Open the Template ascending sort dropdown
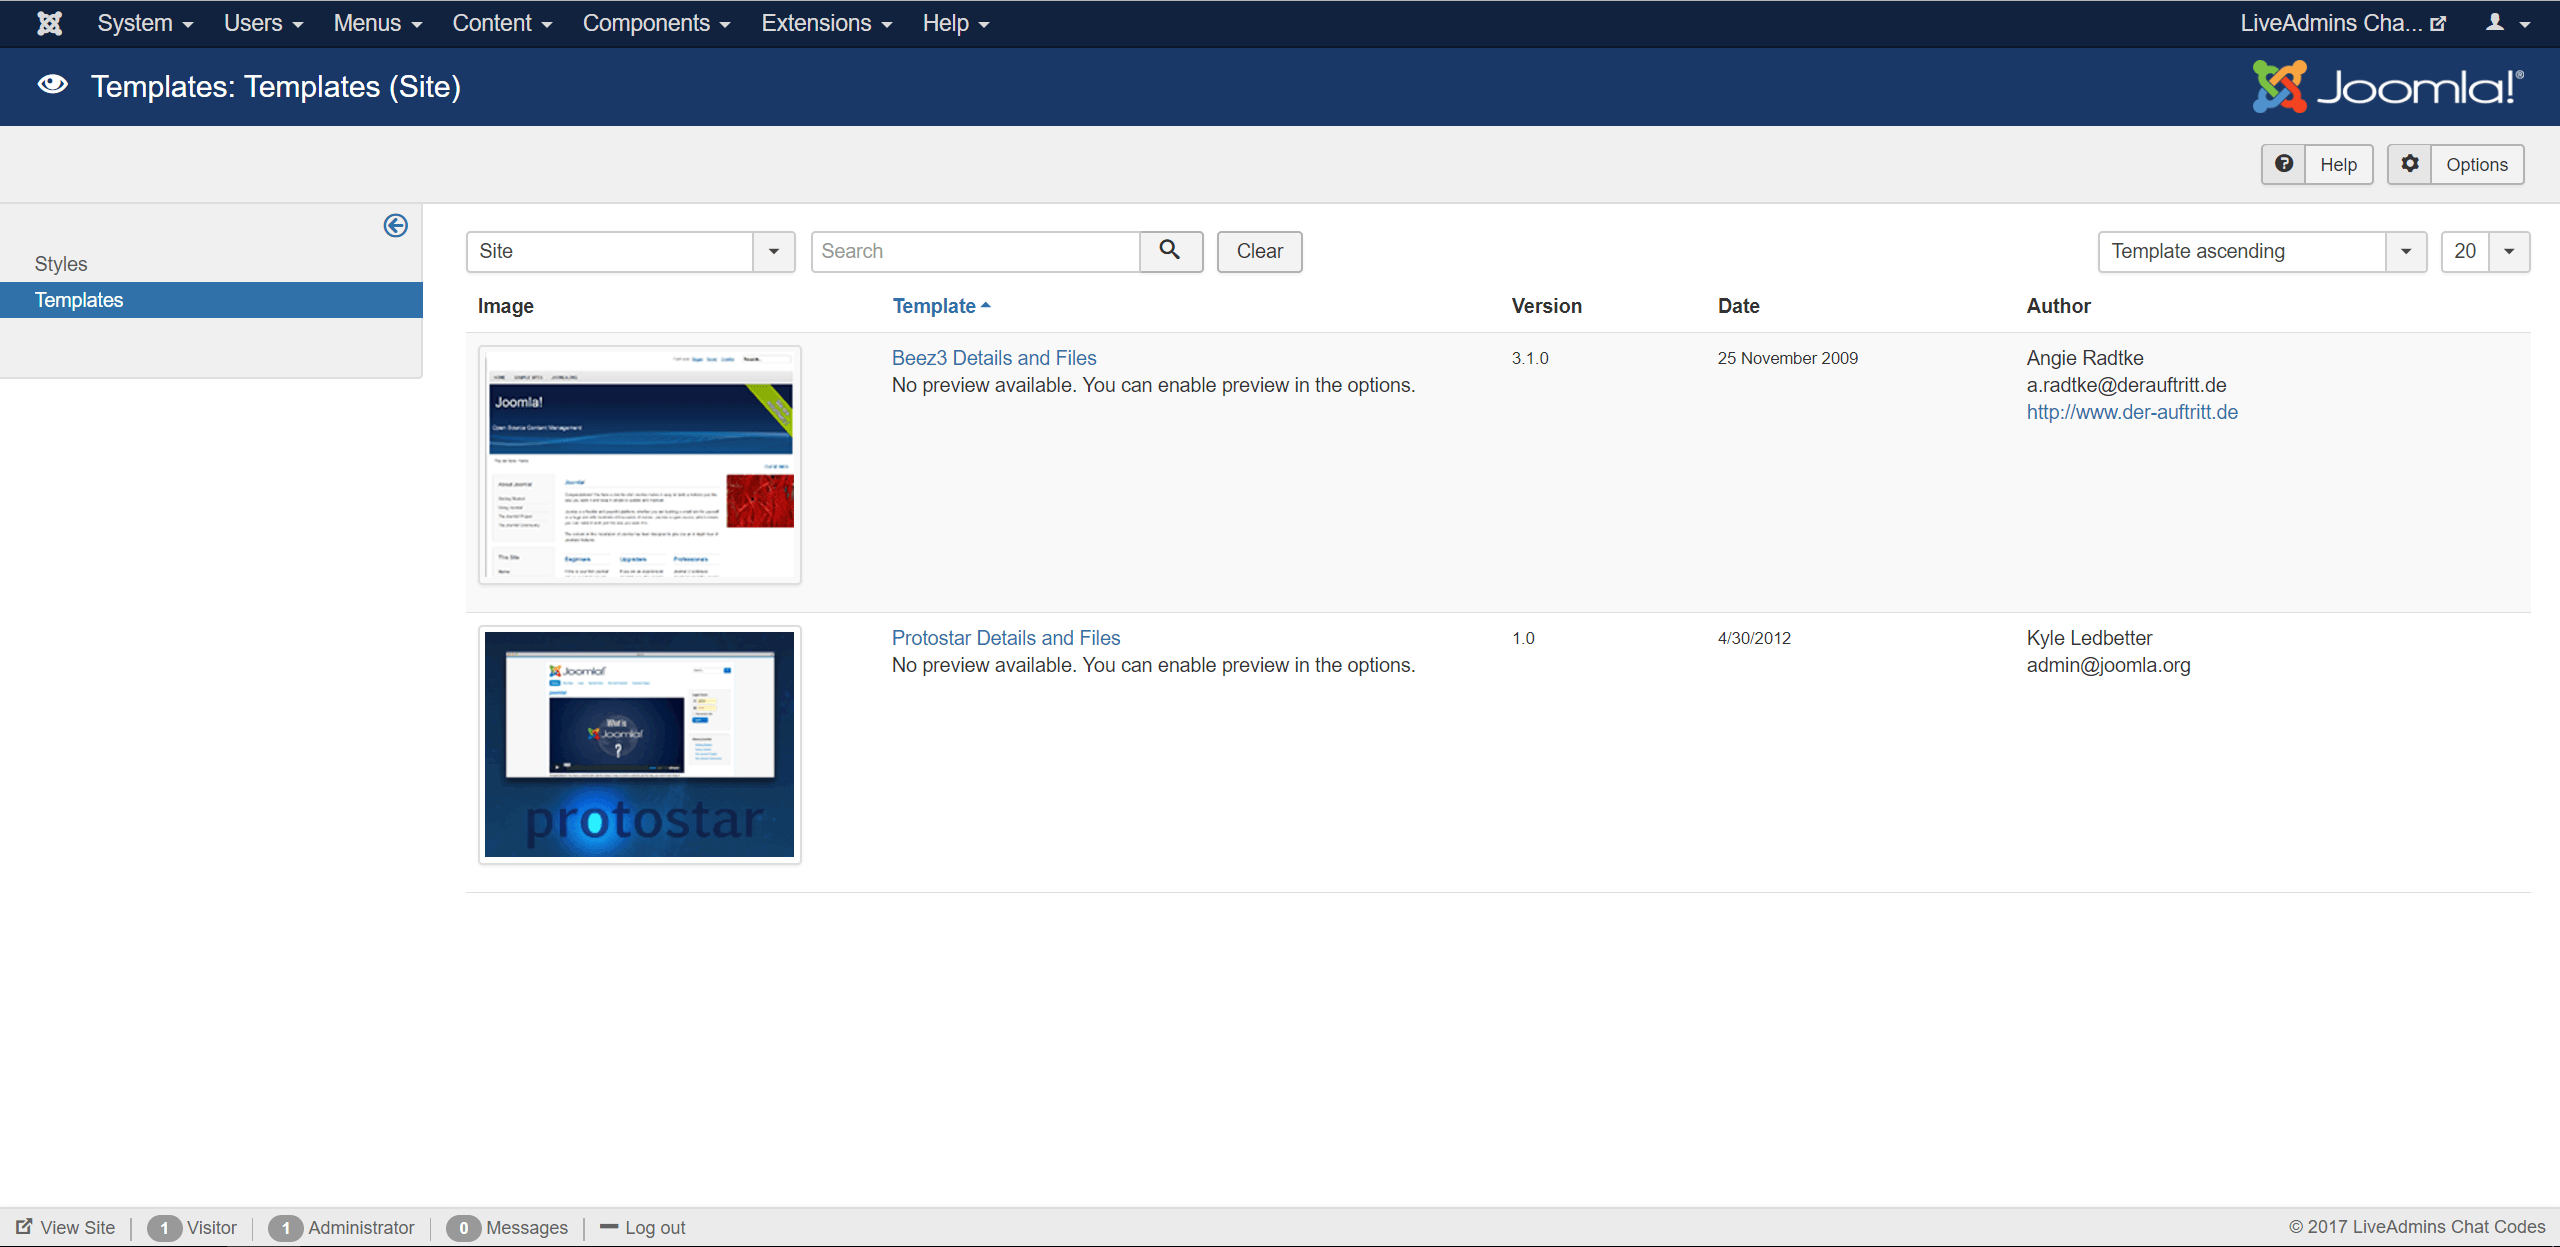The width and height of the screenshot is (2560, 1247). (x=2262, y=251)
